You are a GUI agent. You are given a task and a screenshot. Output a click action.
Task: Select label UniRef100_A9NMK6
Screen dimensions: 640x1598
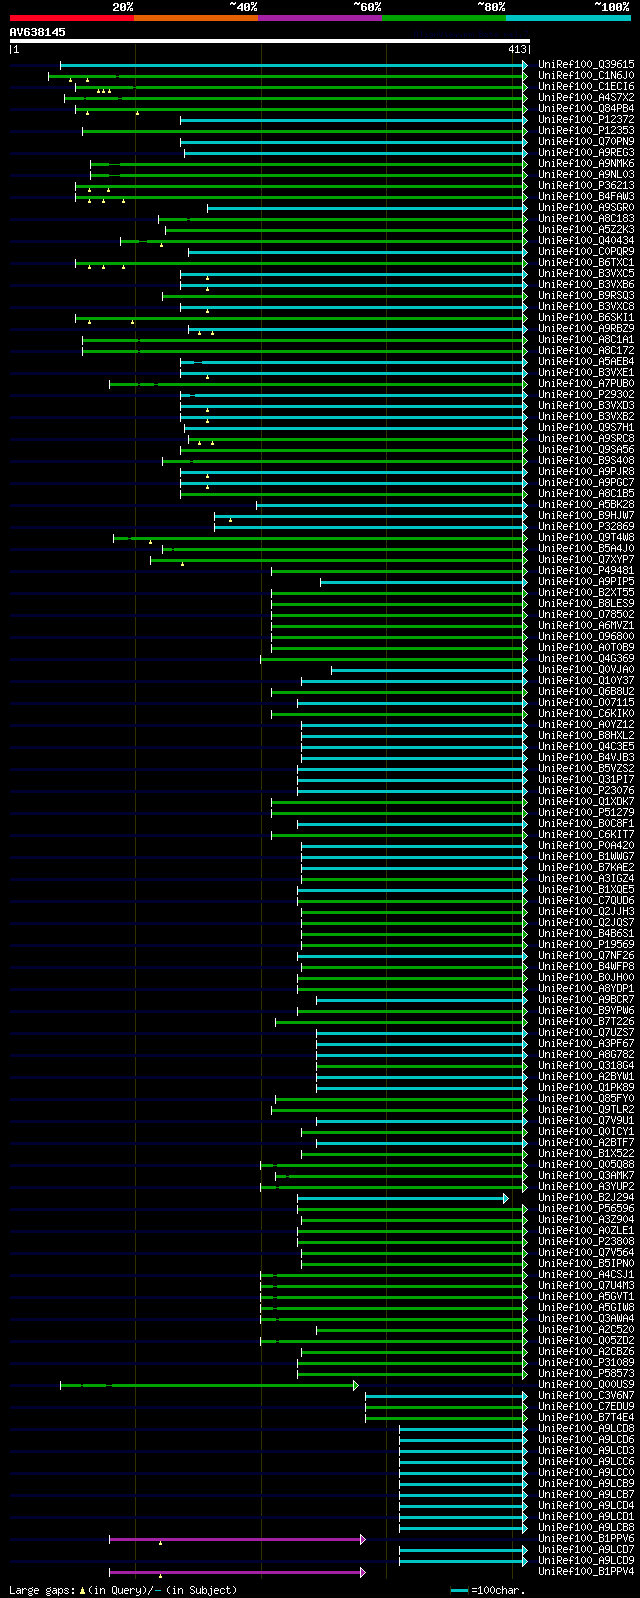pyautogui.click(x=586, y=163)
